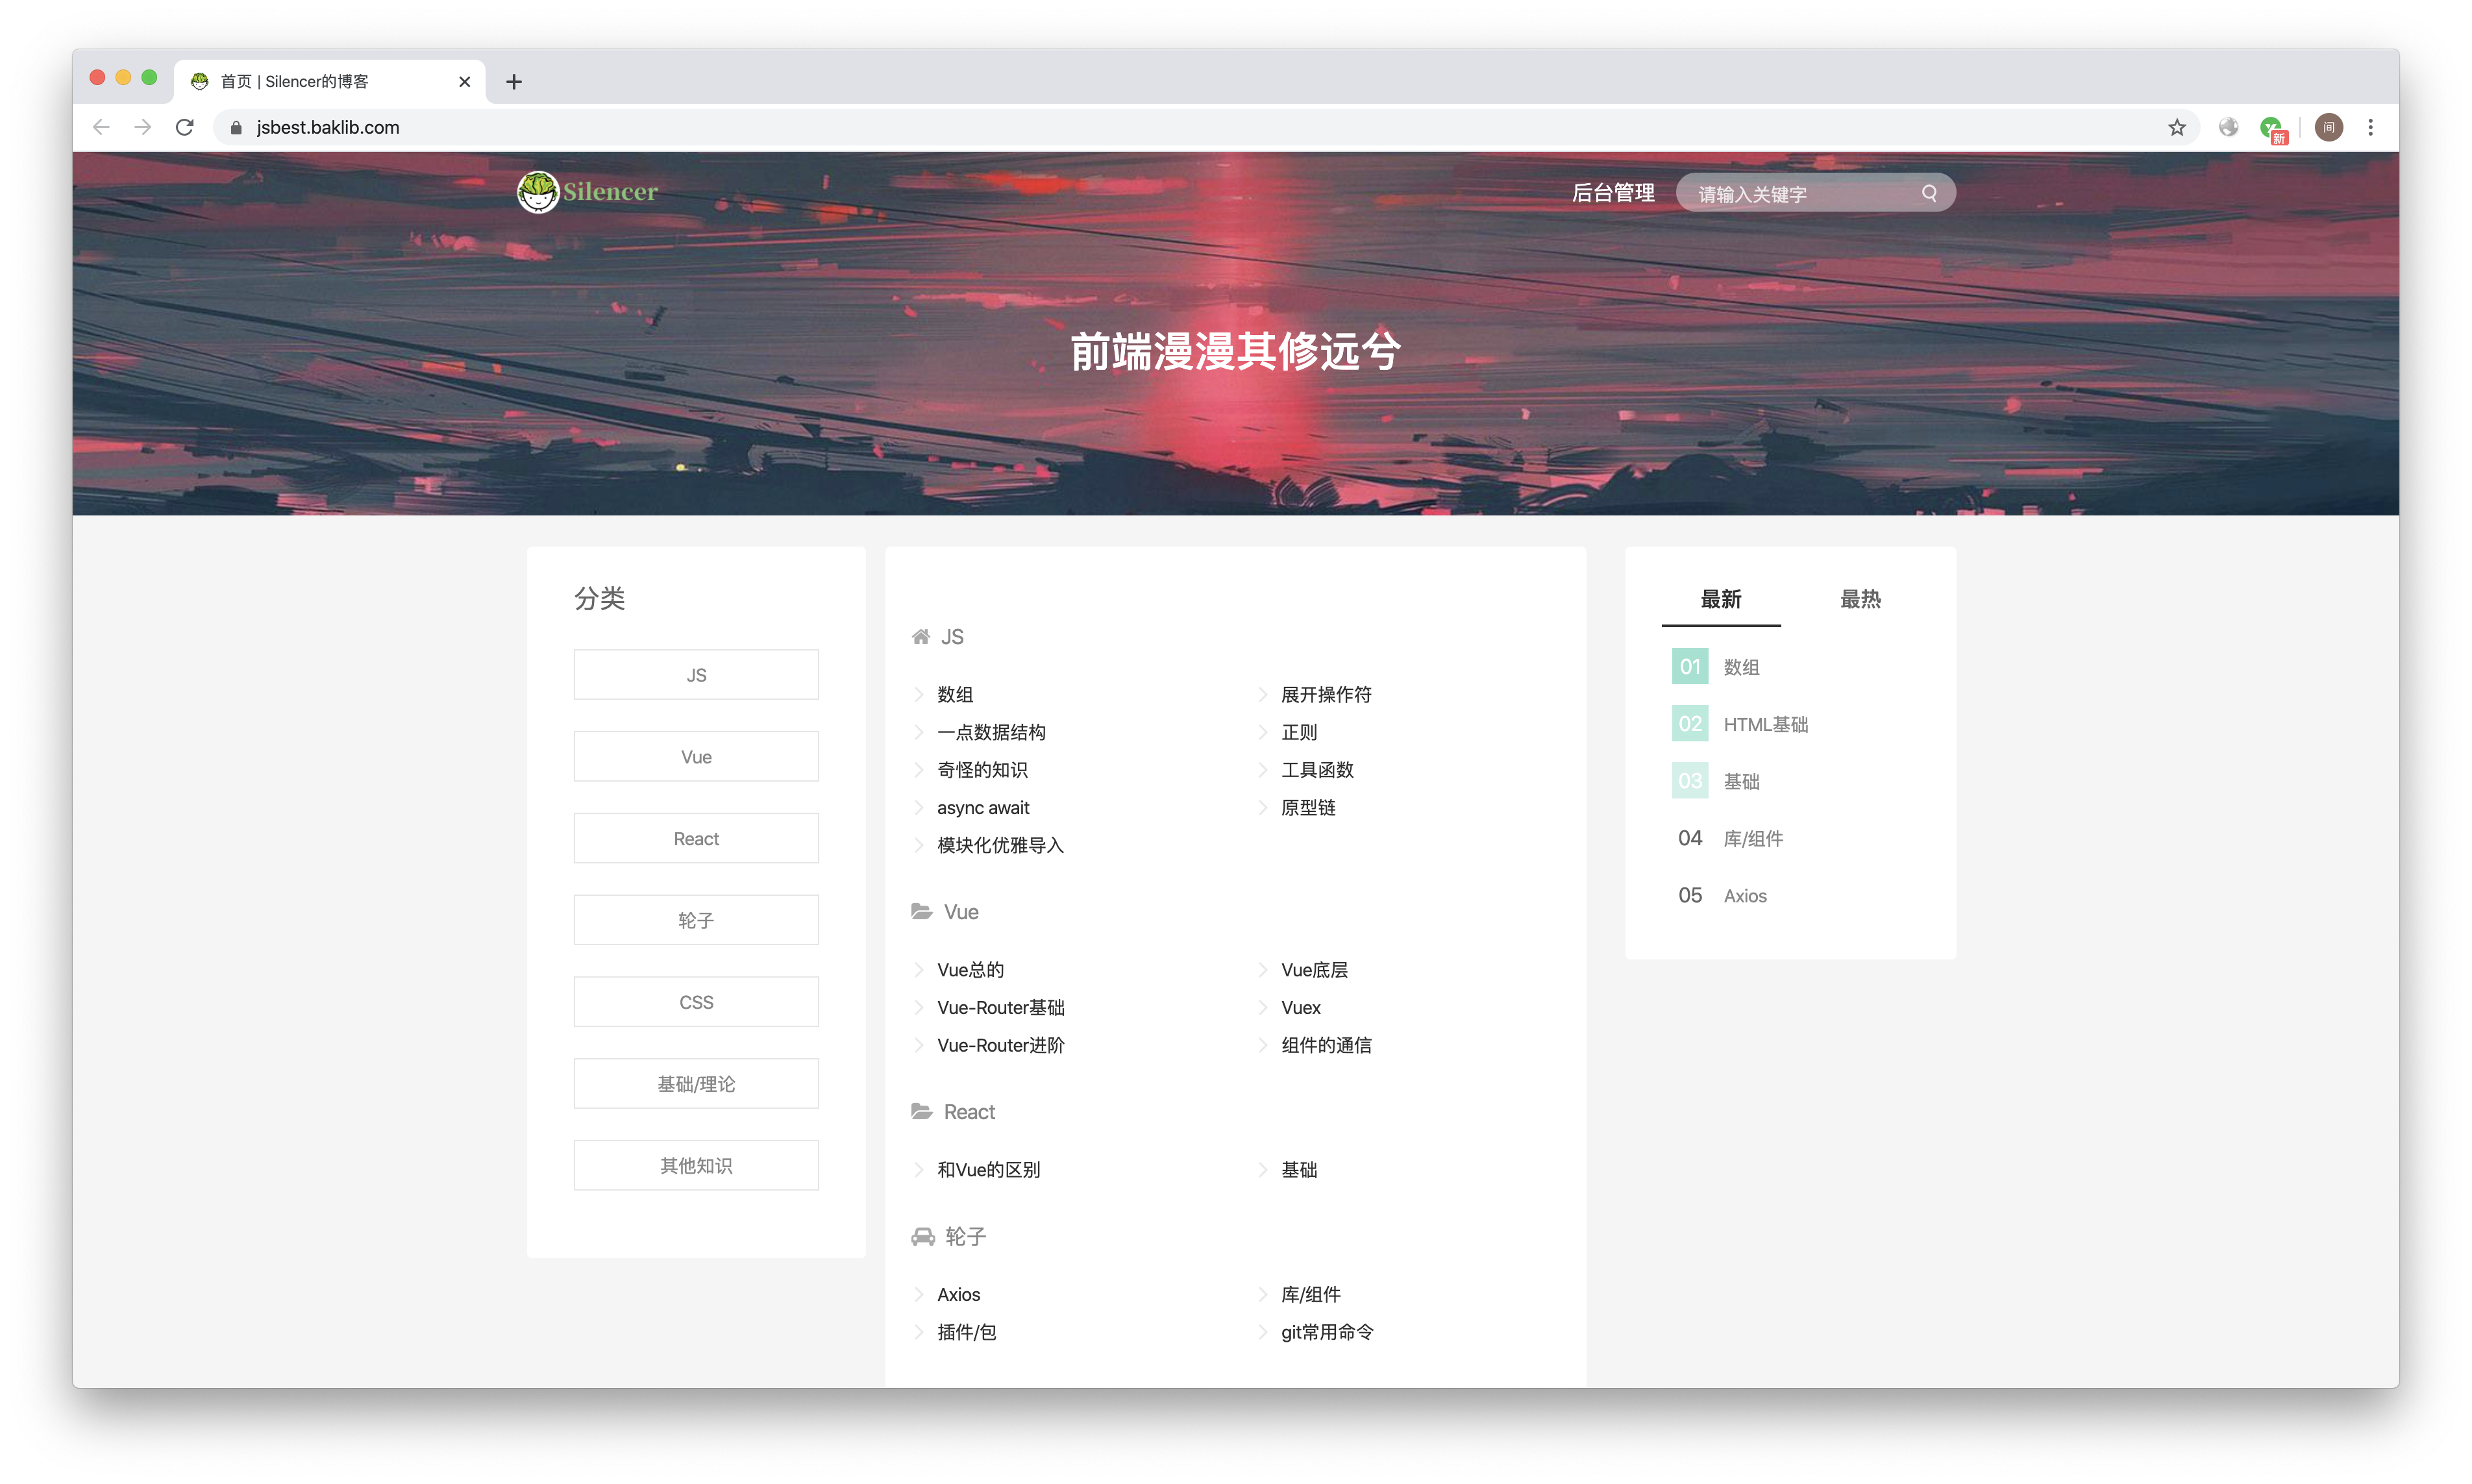Open the 和Vue的区别 article

click(988, 1170)
